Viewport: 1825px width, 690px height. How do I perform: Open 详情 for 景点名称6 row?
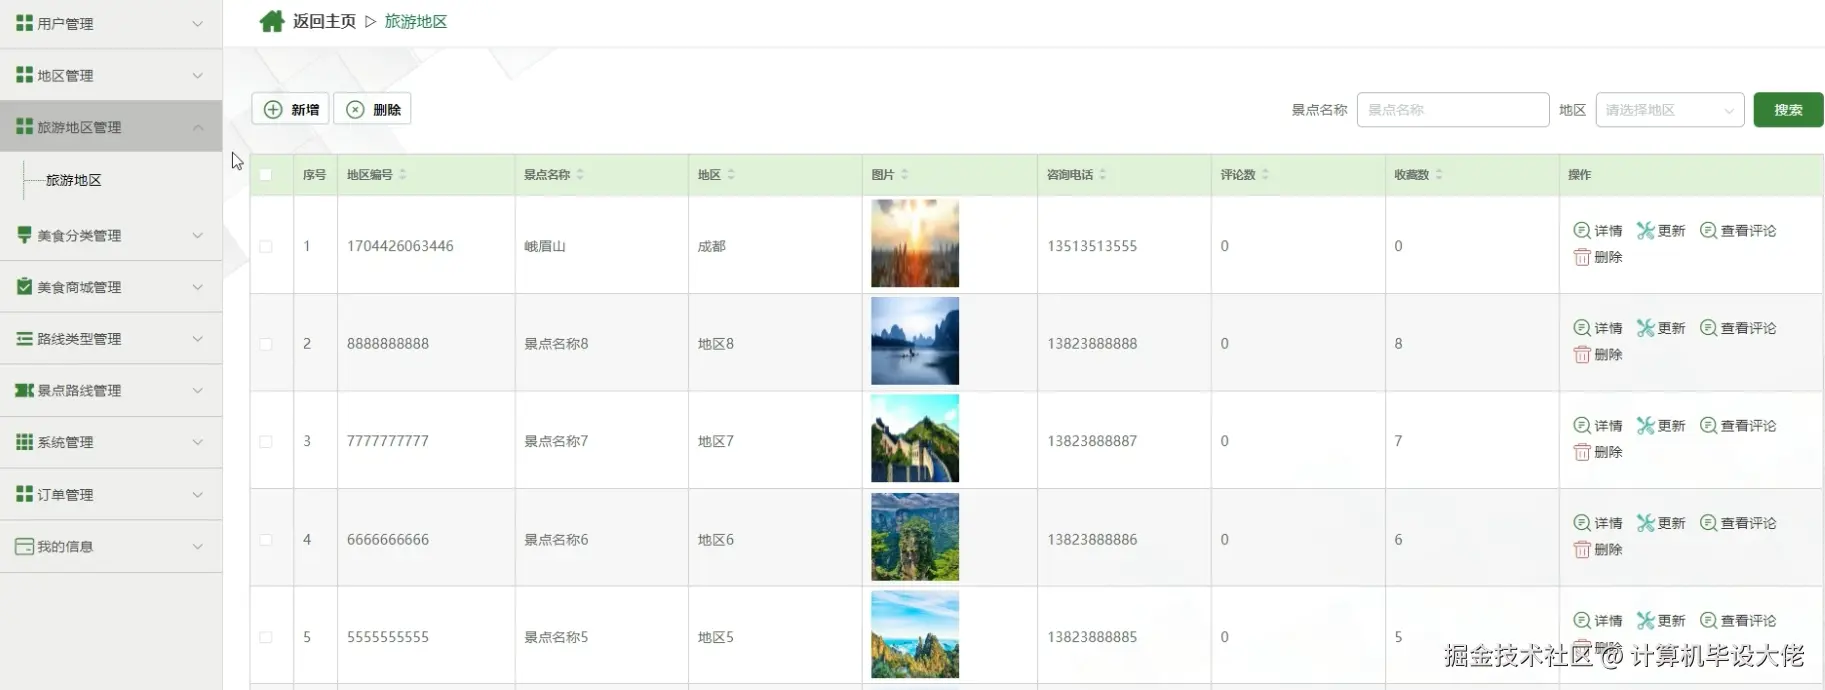tap(1598, 523)
